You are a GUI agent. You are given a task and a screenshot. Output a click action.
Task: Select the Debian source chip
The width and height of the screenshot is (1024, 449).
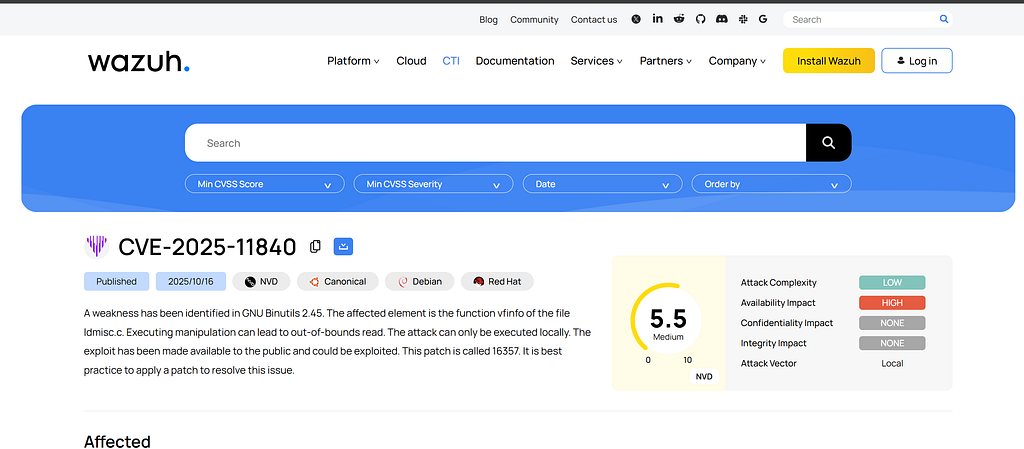[419, 281]
